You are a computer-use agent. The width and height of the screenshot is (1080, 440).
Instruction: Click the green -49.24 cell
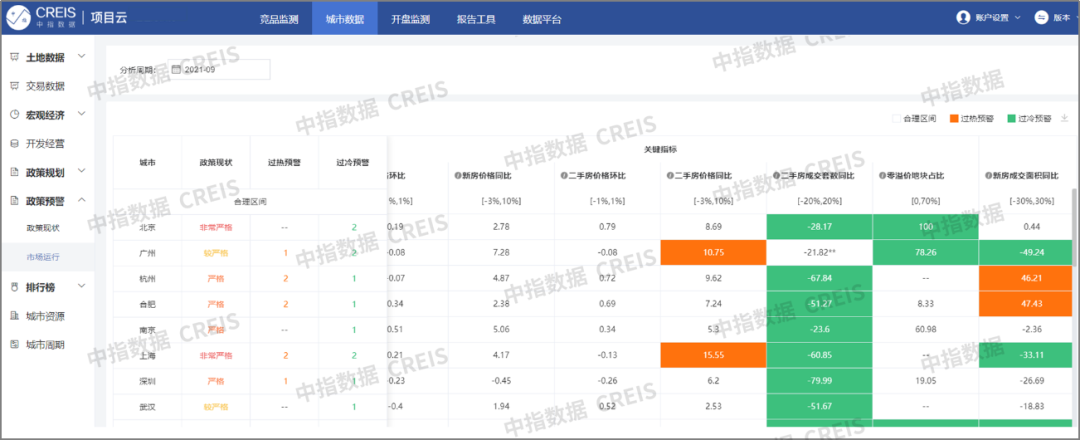pyautogui.click(x=1026, y=253)
